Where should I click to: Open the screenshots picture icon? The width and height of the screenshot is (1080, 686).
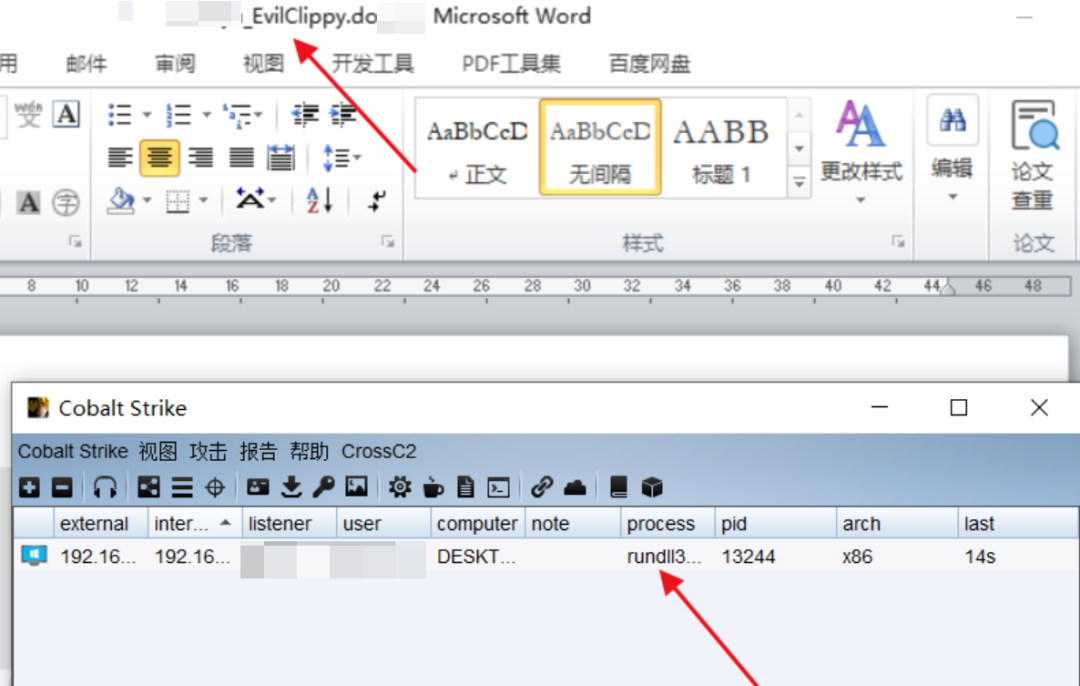pyautogui.click(x=357, y=487)
